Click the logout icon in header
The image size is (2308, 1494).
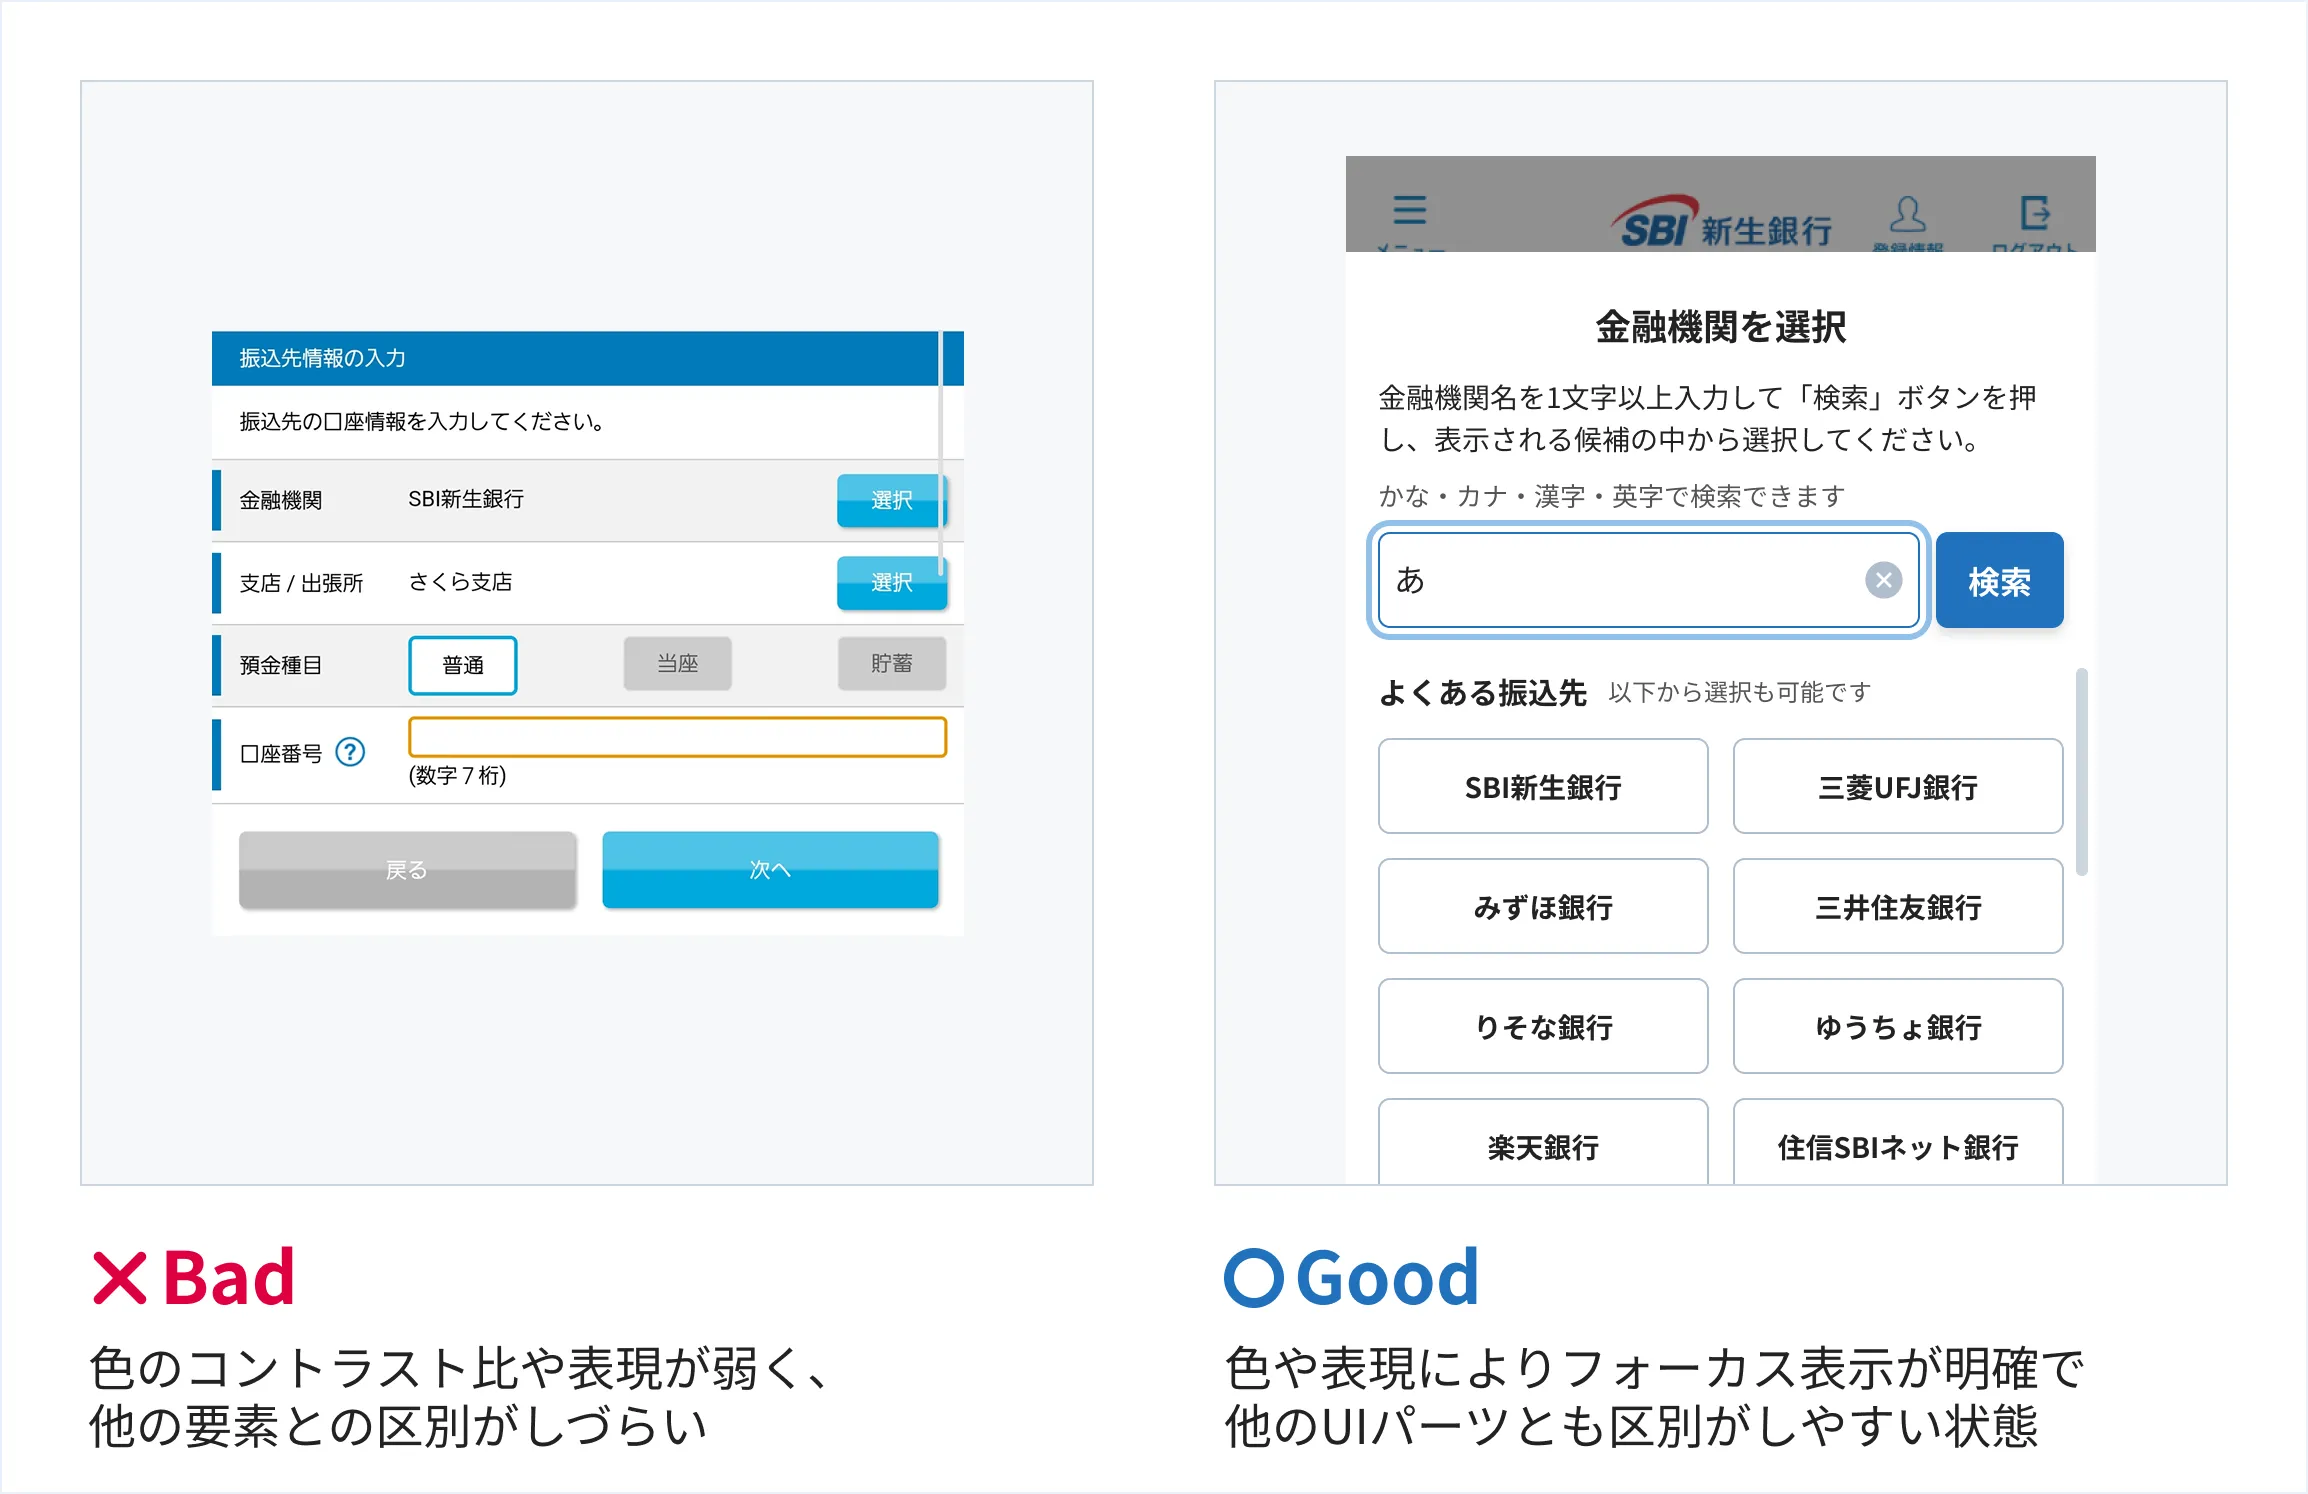2035,213
